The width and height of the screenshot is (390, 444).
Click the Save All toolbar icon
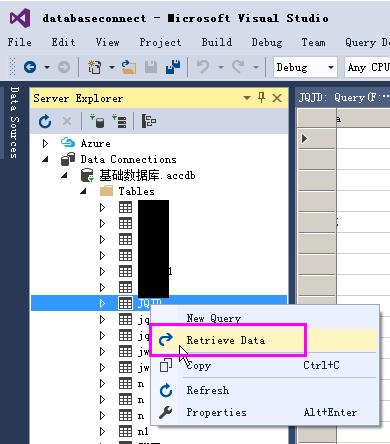[173, 67]
